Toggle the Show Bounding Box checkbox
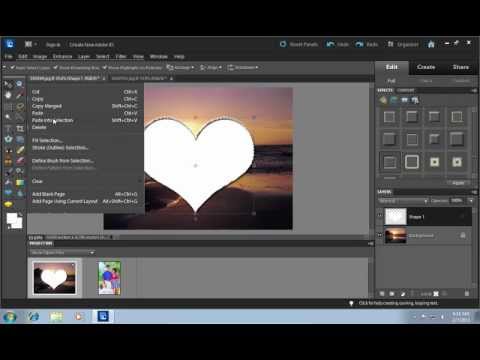480x360 pixels. click(56, 68)
